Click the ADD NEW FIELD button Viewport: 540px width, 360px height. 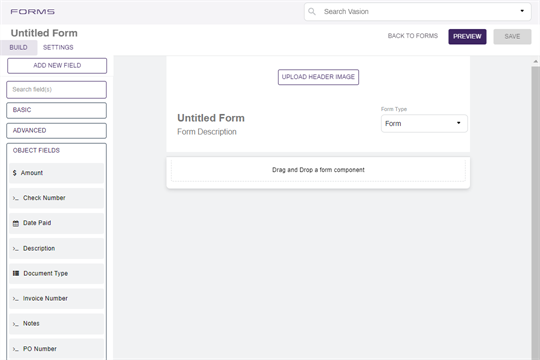(57, 66)
